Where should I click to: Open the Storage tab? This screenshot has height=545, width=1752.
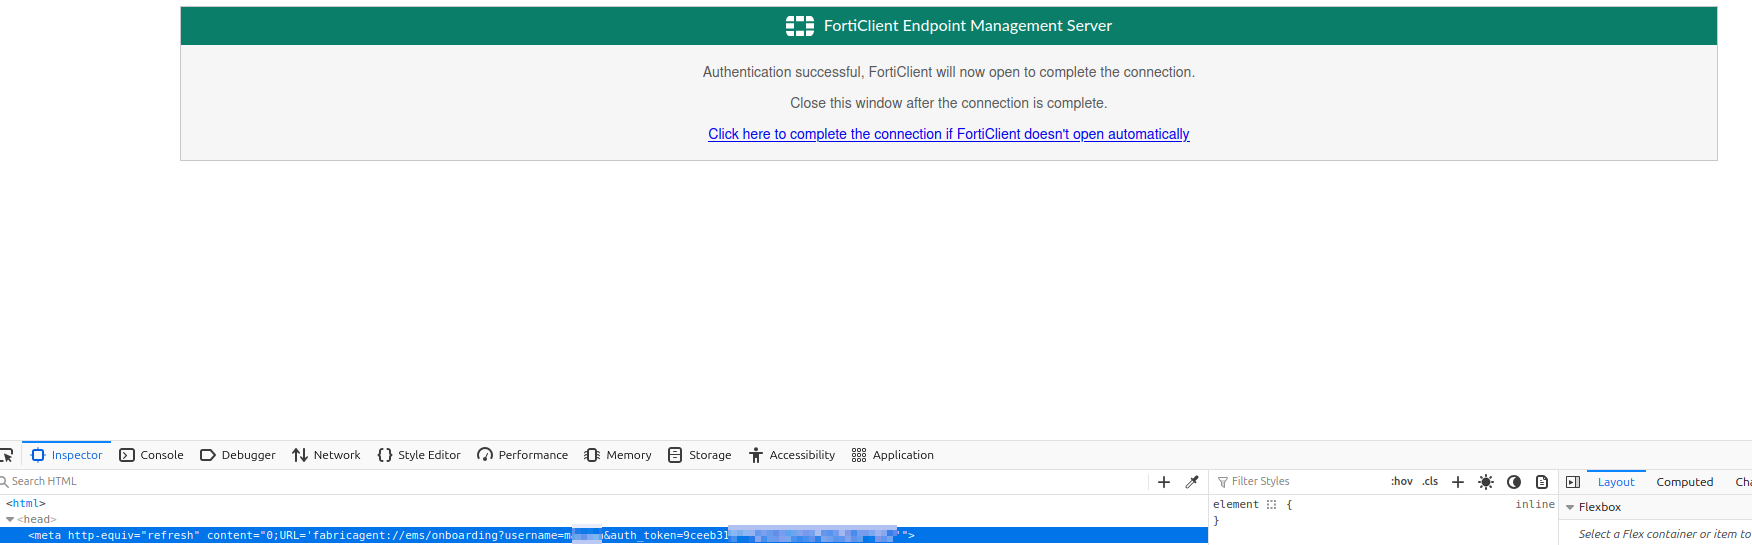pos(700,455)
